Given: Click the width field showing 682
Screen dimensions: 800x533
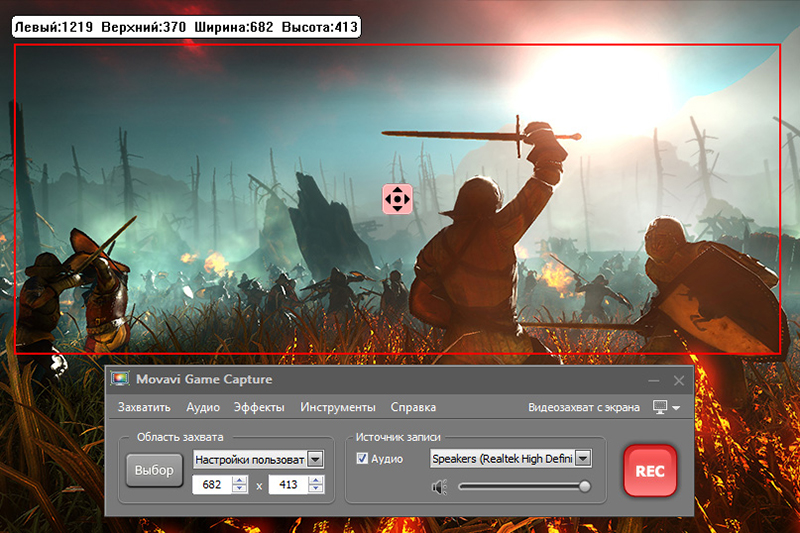Looking at the screenshot, I should click(x=211, y=485).
